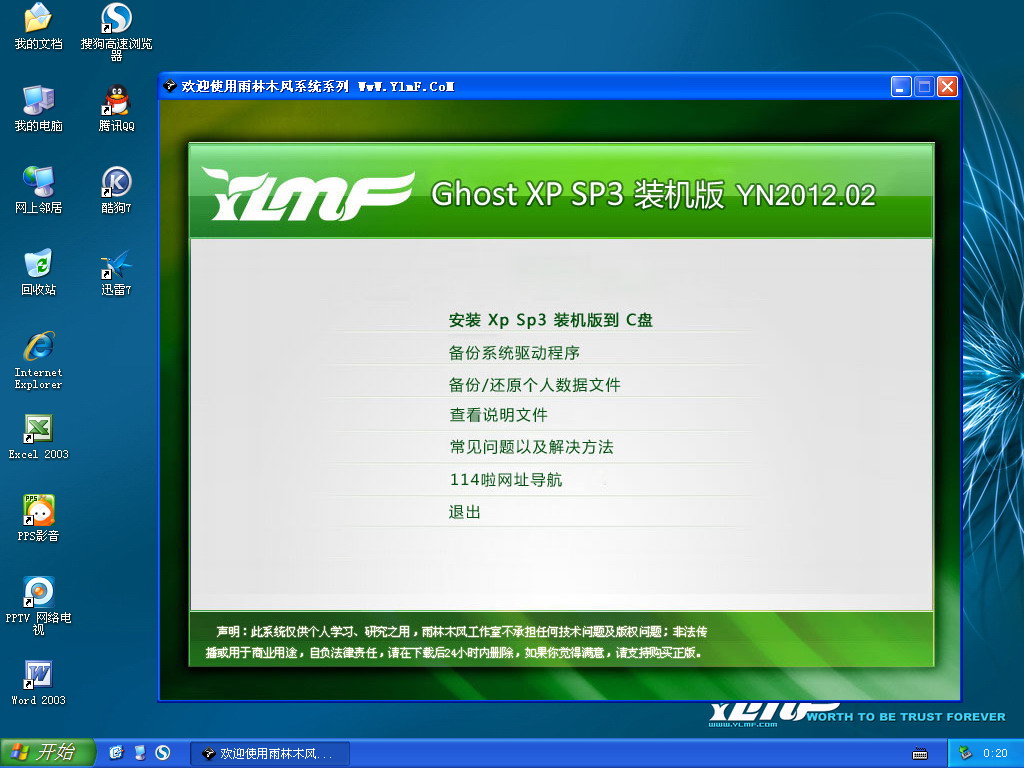Image resolution: width=1024 pixels, height=768 pixels.
Task: Click the system tray clock showing 0:20
Action: (995, 753)
